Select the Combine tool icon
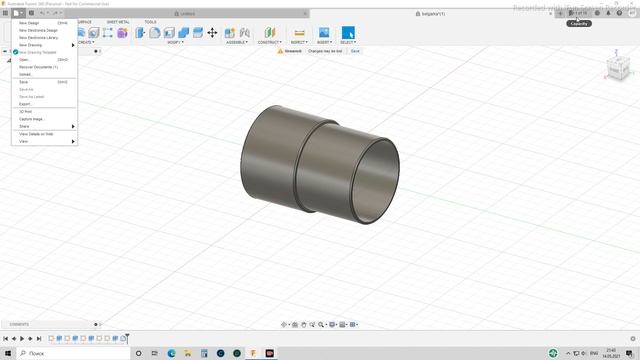The height and width of the screenshot is (360, 640). 183,32
